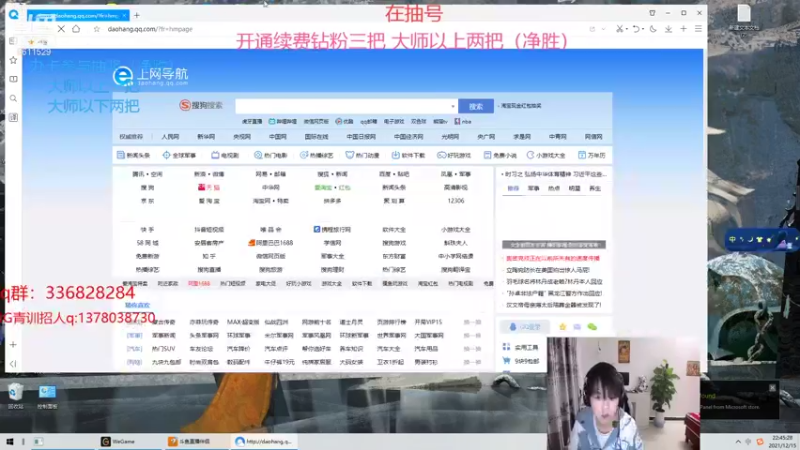Open favorites star in left sidebar
The width and height of the screenshot is (800, 450).
[13, 60]
